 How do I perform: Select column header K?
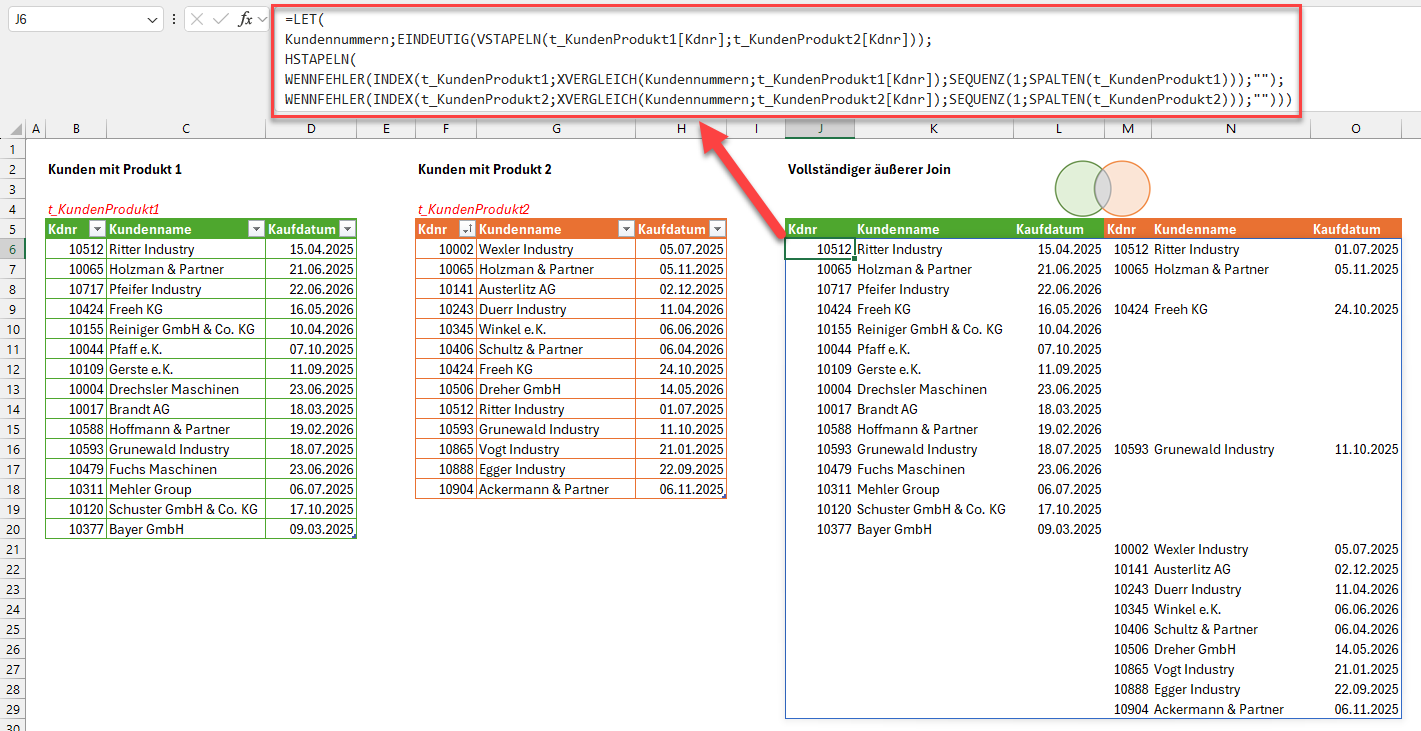pos(934,129)
